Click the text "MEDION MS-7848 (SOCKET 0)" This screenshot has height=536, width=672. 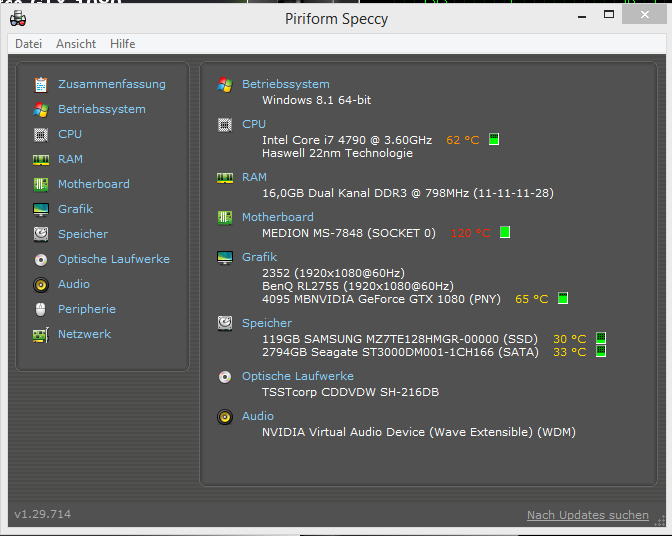(349, 233)
